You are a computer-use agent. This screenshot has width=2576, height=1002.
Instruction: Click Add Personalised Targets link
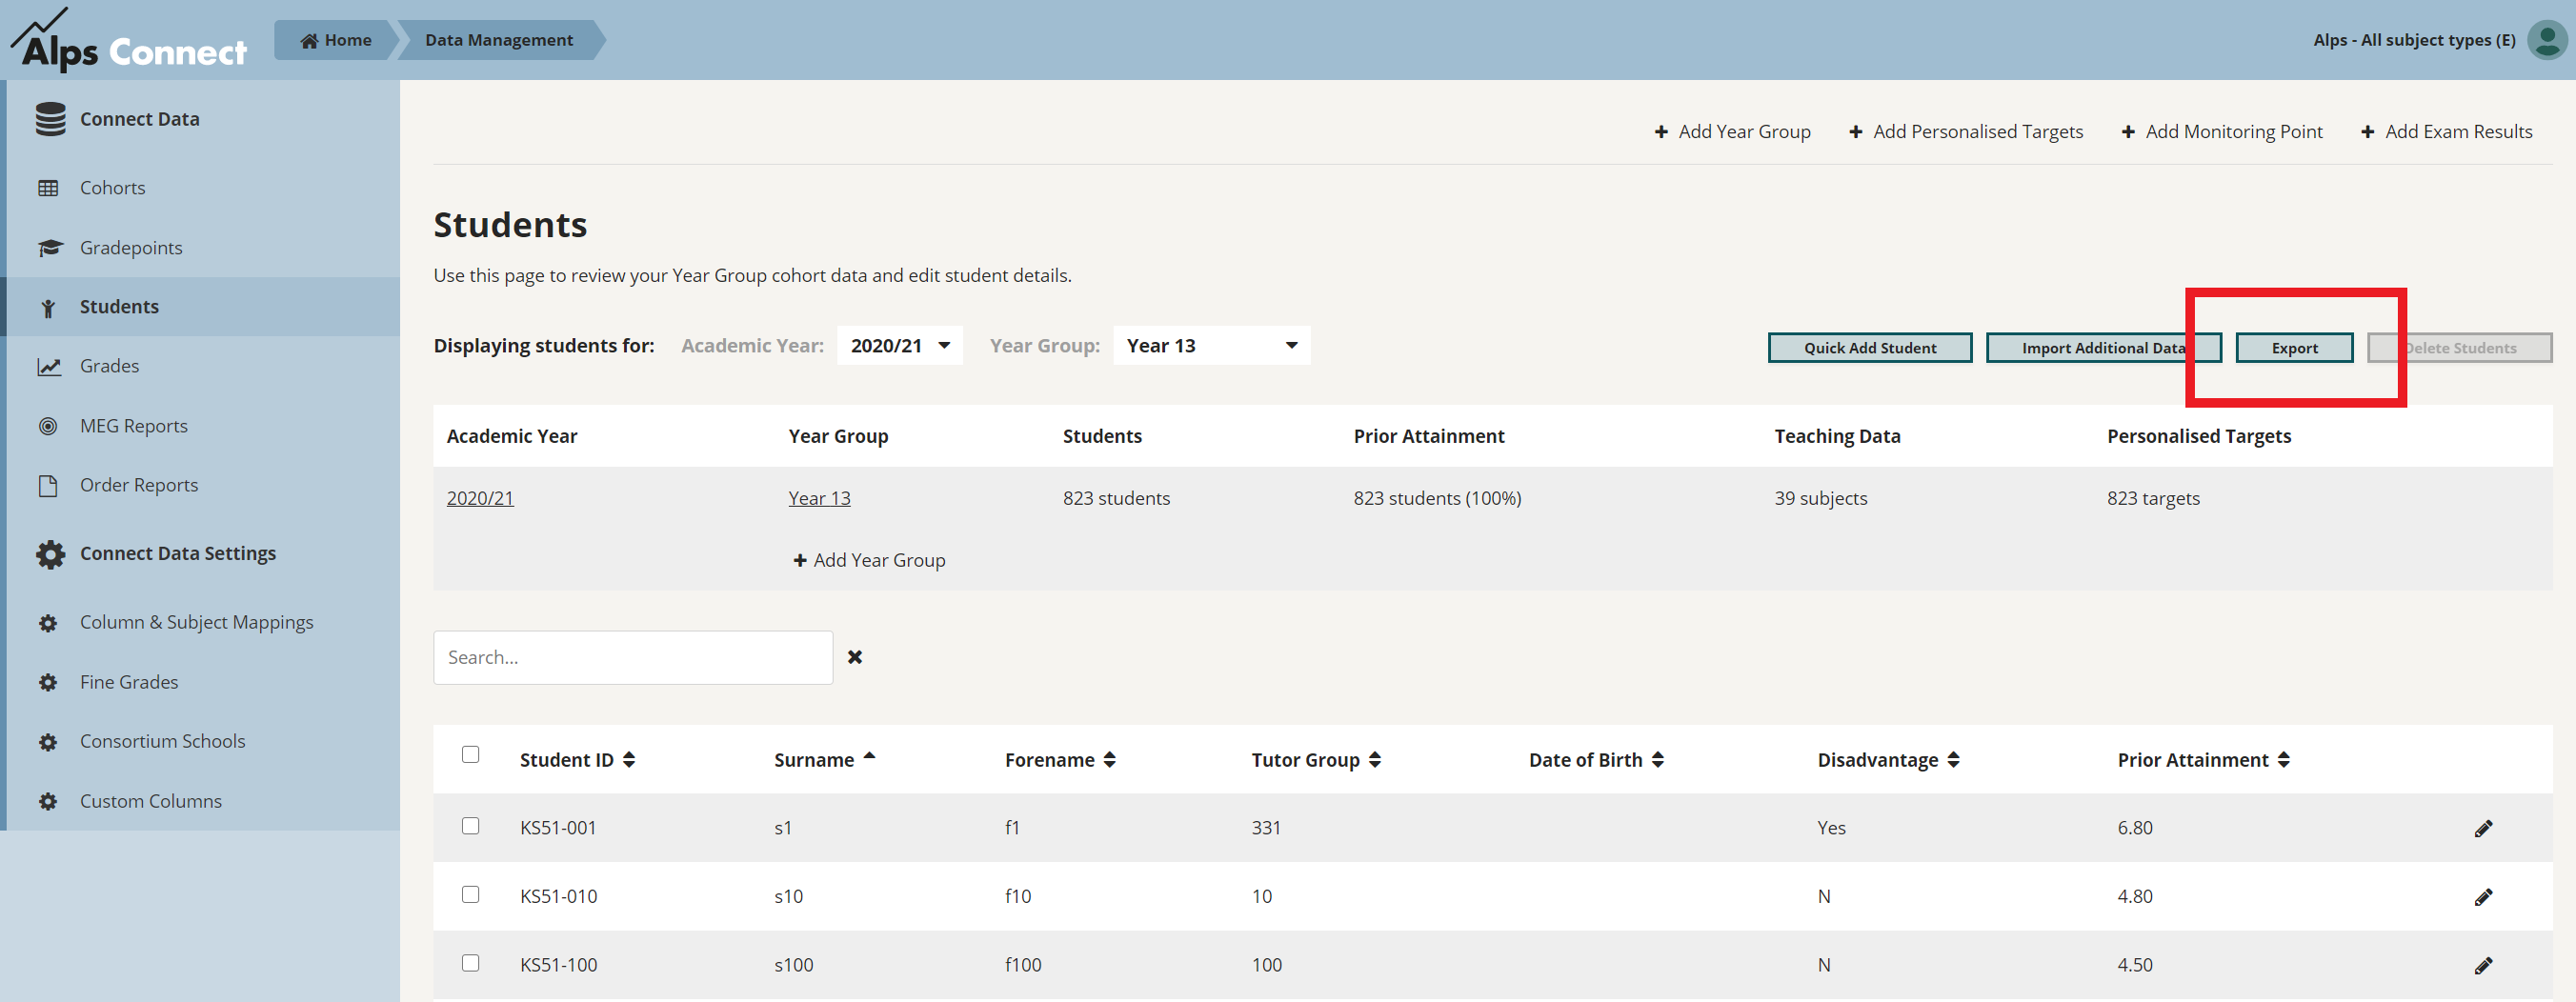coord(1966,132)
